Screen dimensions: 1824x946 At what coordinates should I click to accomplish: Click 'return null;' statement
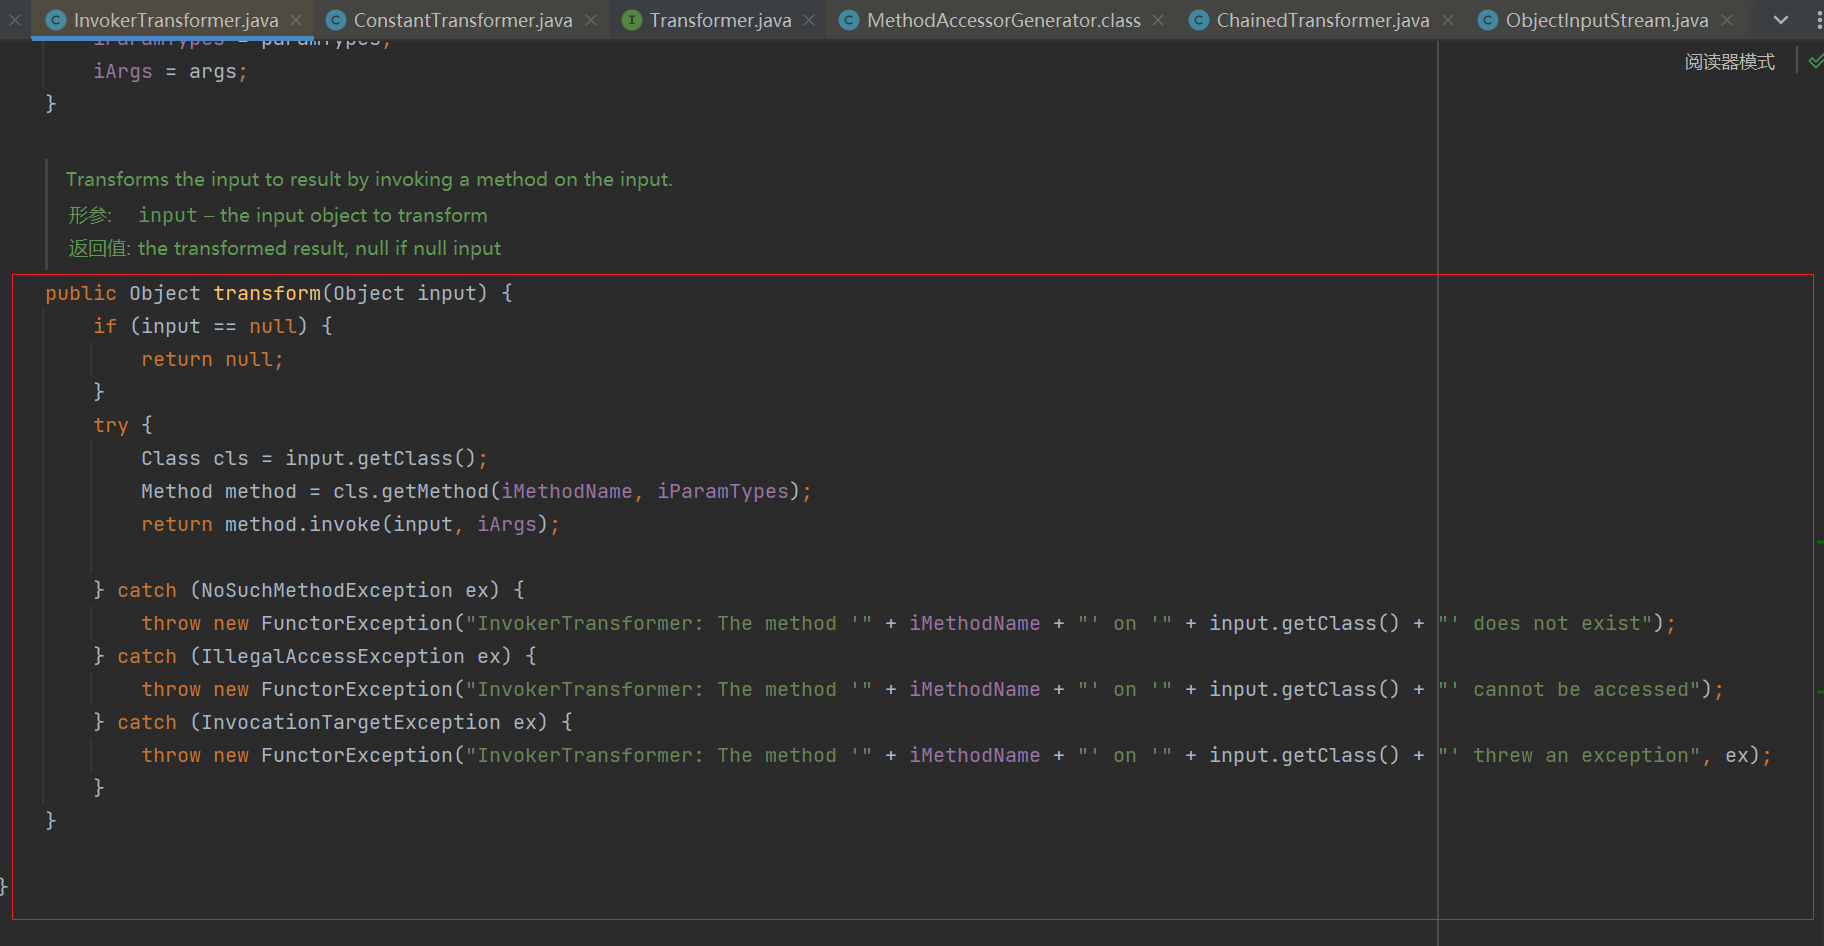[212, 359]
